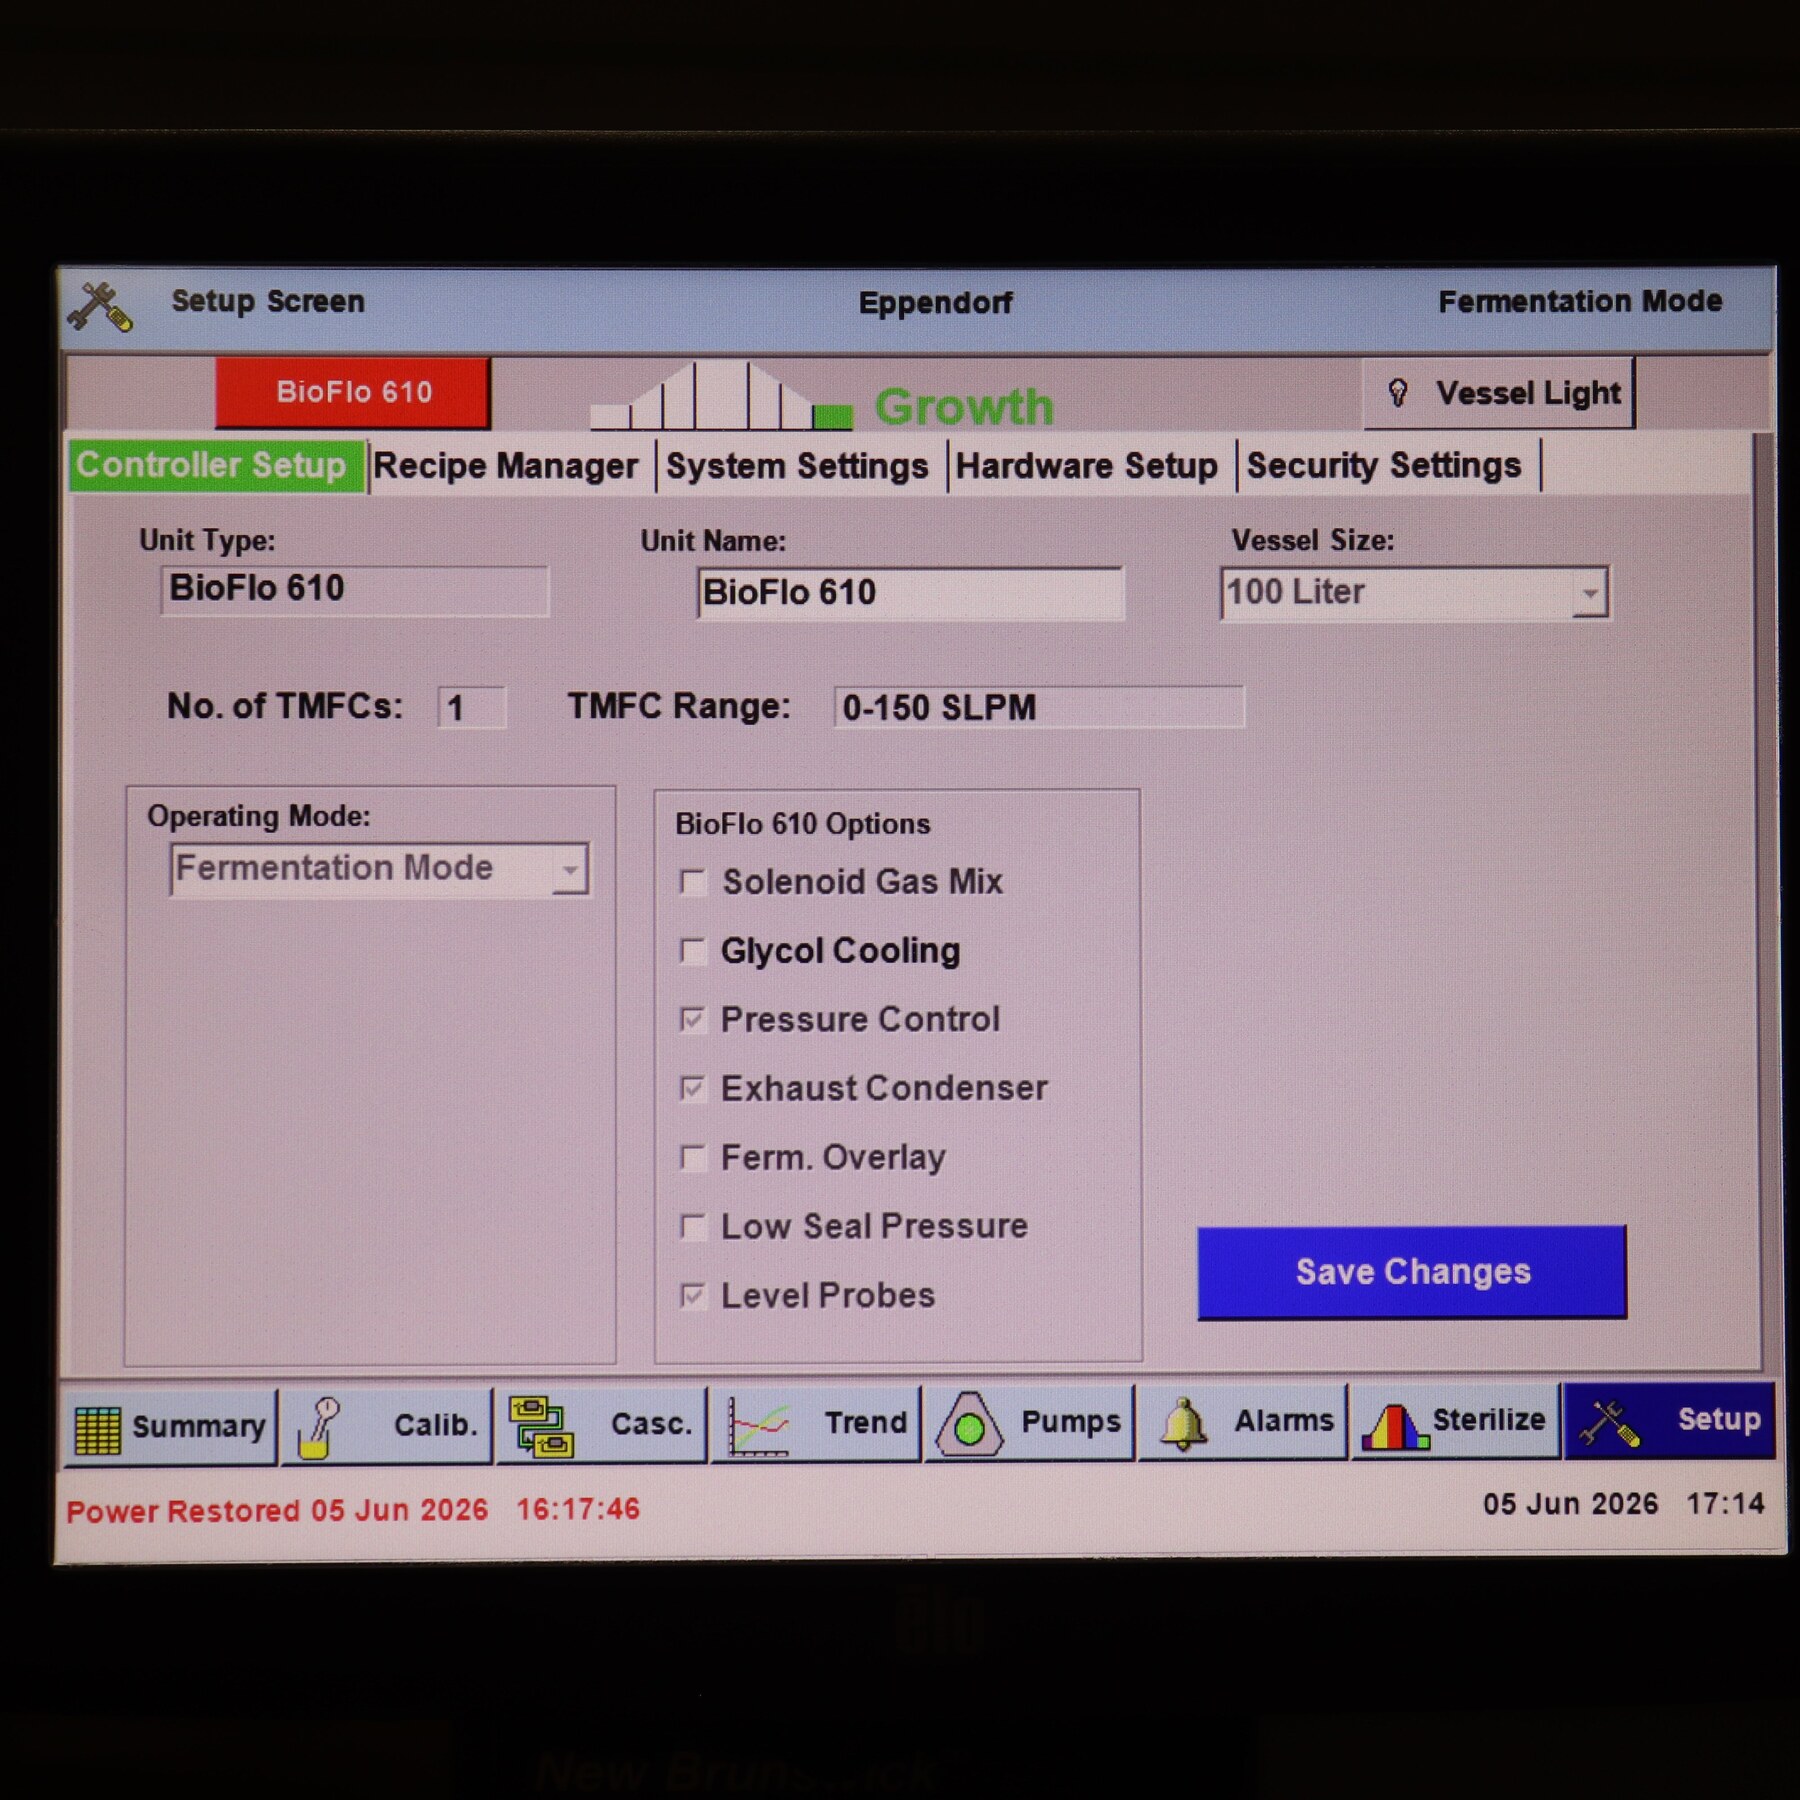Click the Save Changes button
This screenshot has width=1800, height=1800.
click(x=1412, y=1272)
